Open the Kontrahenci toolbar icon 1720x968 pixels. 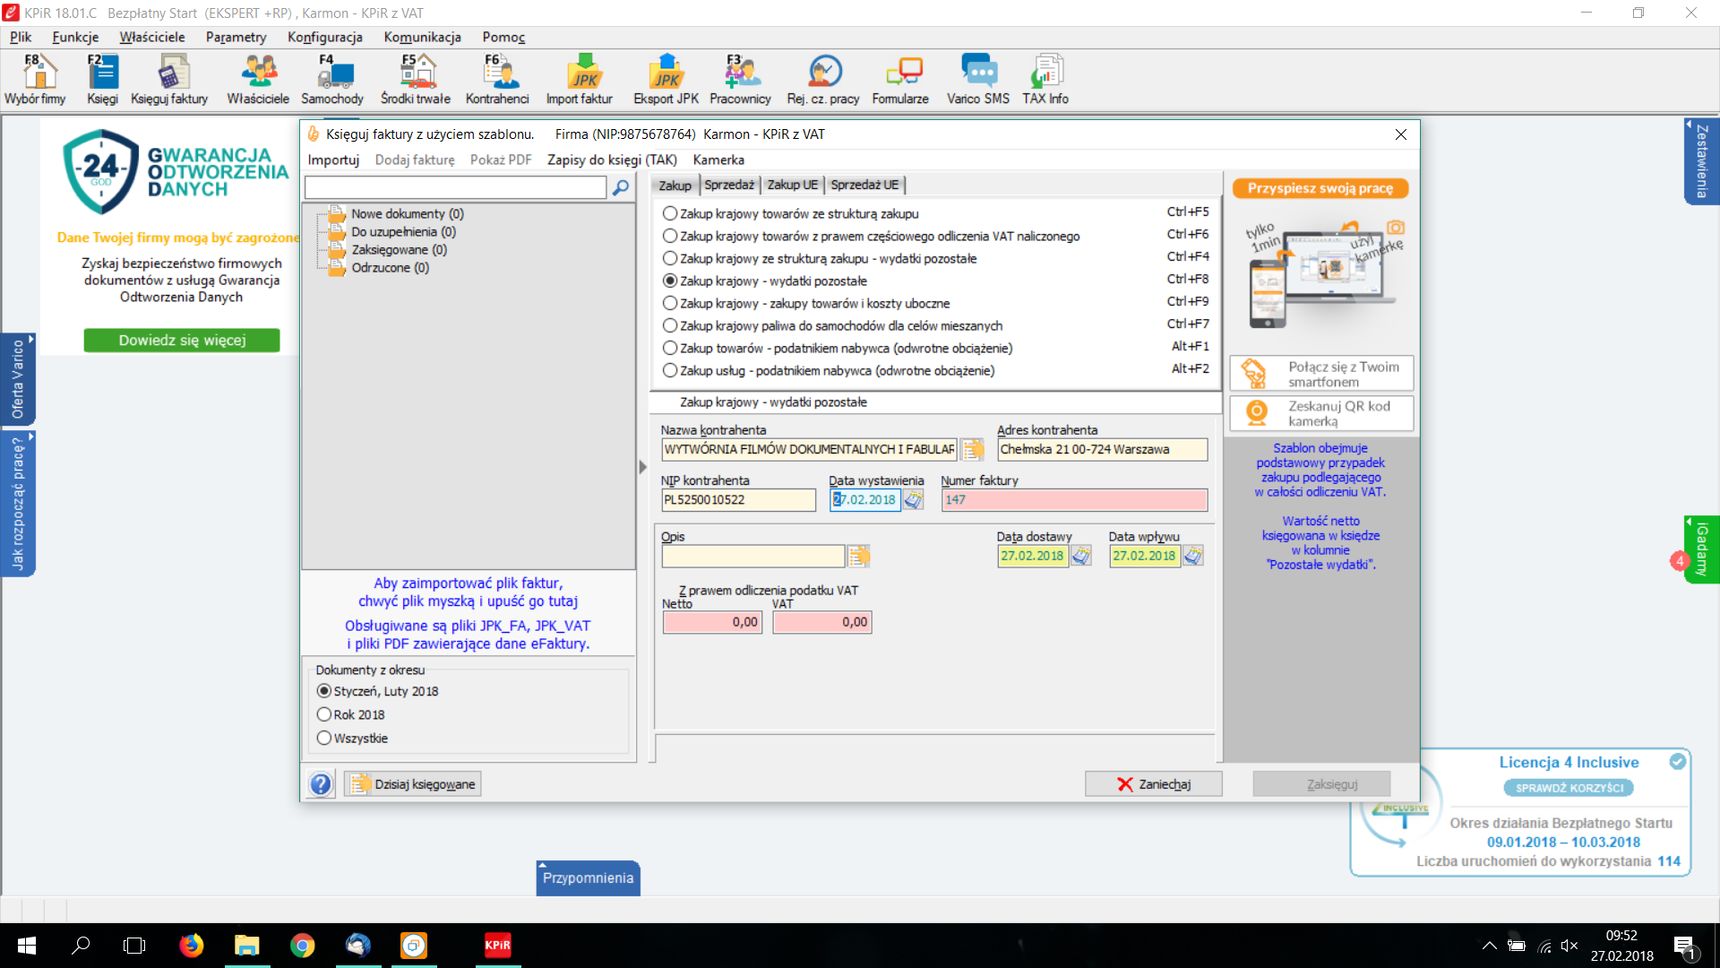497,79
